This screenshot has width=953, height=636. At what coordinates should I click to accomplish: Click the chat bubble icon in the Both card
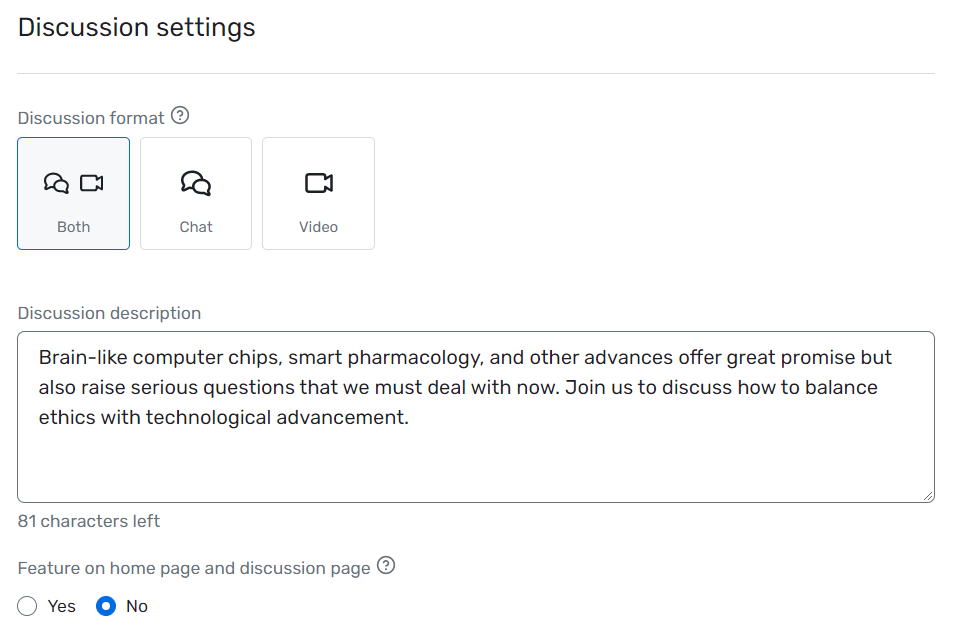tap(56, 183)
